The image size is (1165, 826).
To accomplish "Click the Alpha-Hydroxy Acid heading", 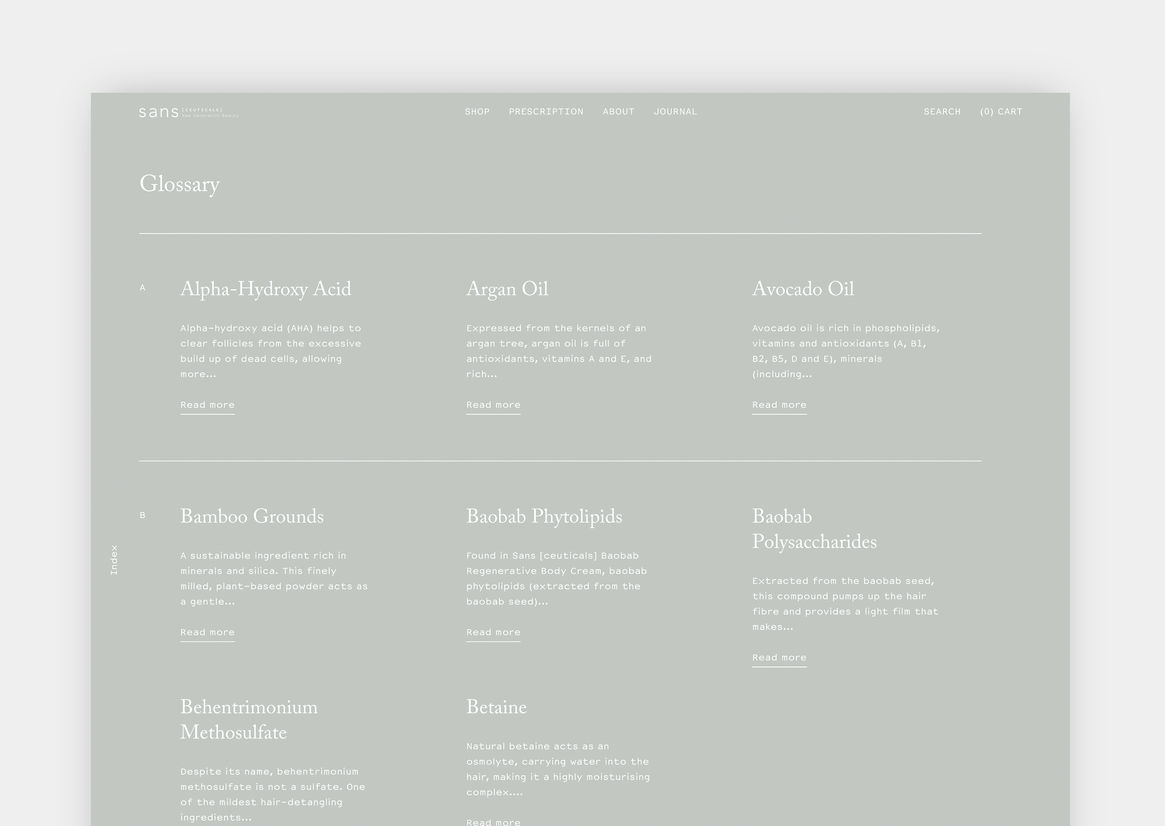I will (265, 290).
